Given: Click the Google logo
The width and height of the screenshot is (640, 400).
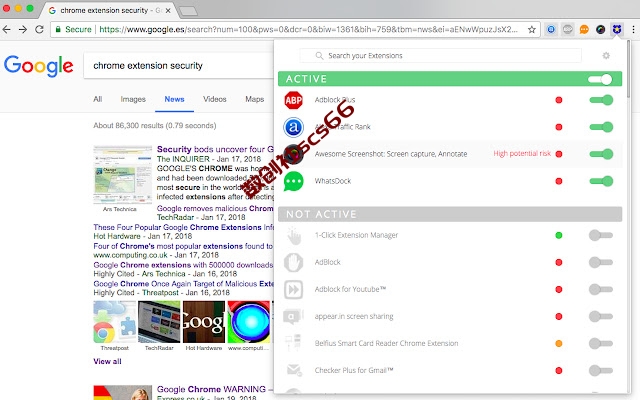Looking at the screenshot, I should (x=39, y=66).
